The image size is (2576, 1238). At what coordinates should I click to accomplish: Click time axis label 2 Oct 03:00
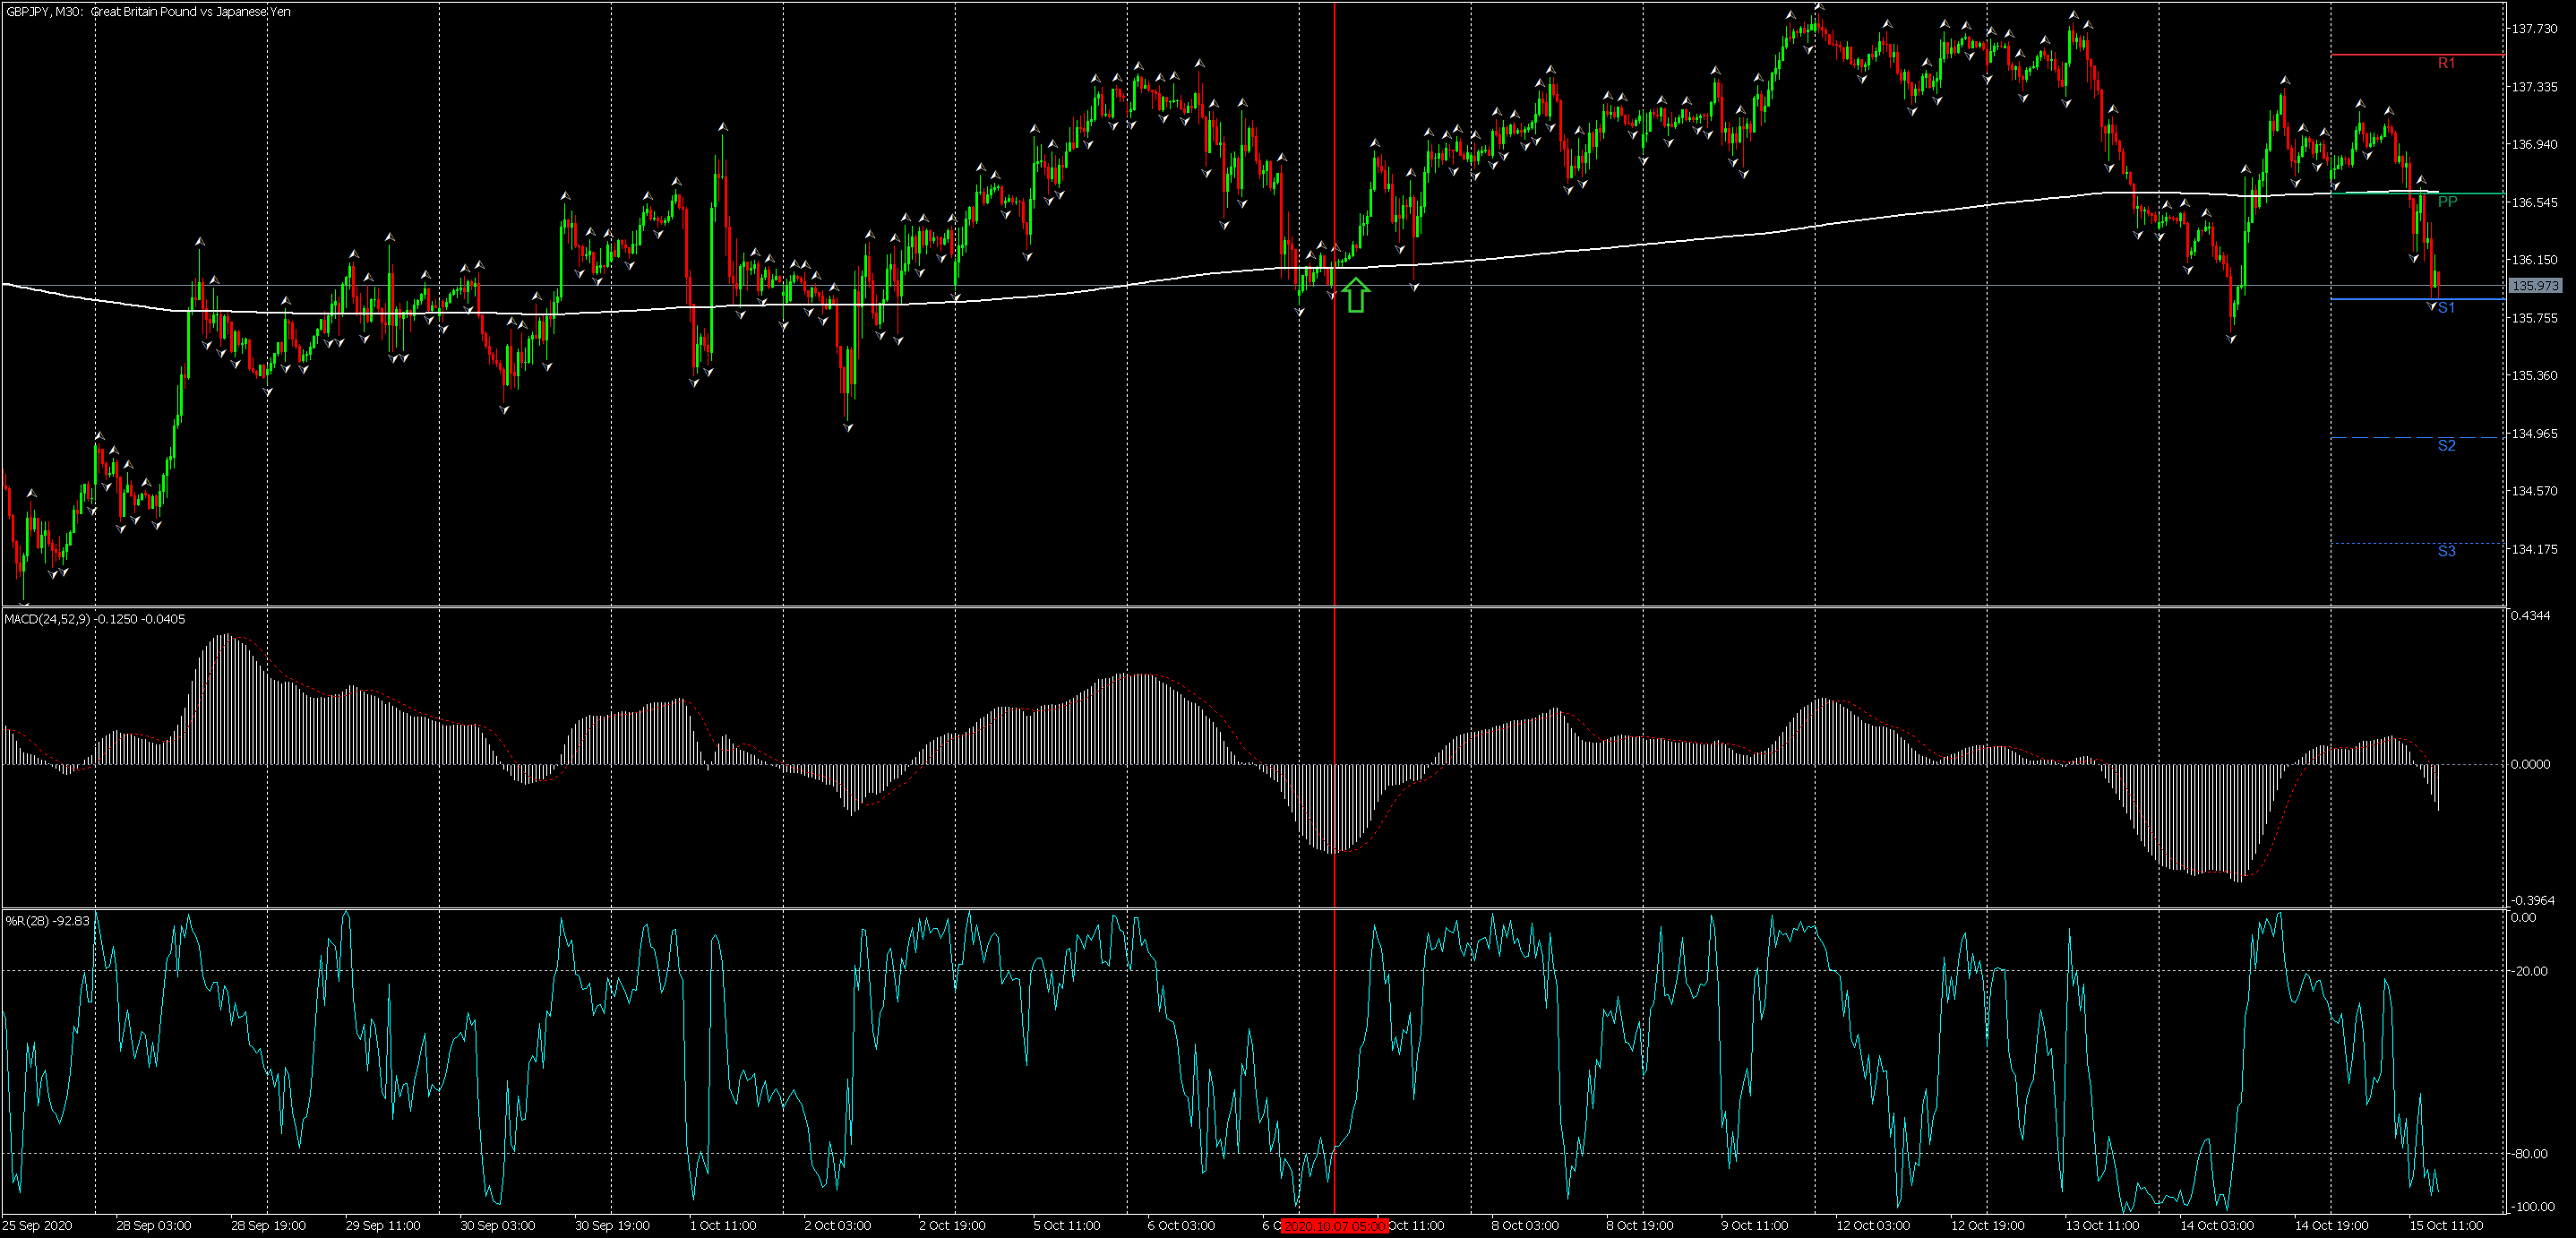838,1226
